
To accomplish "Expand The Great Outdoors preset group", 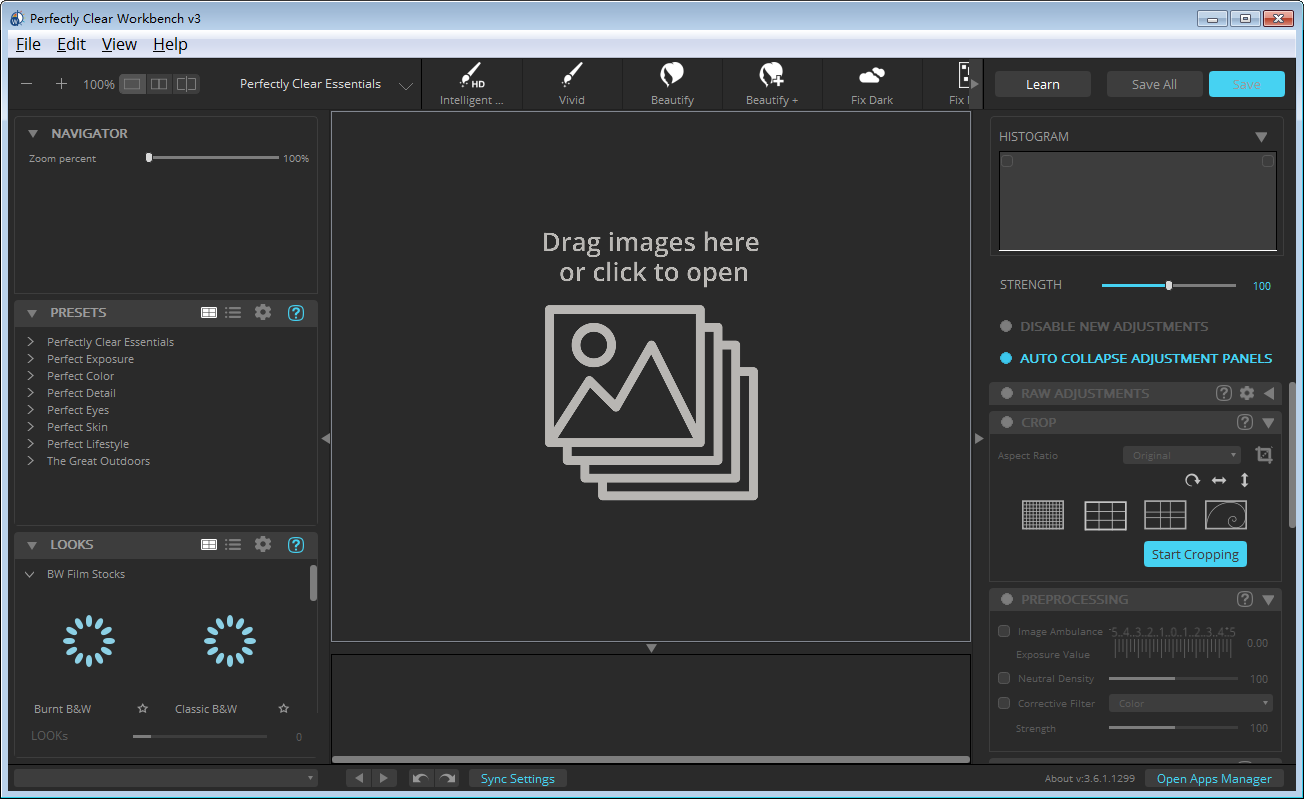I will coord(31,460).
